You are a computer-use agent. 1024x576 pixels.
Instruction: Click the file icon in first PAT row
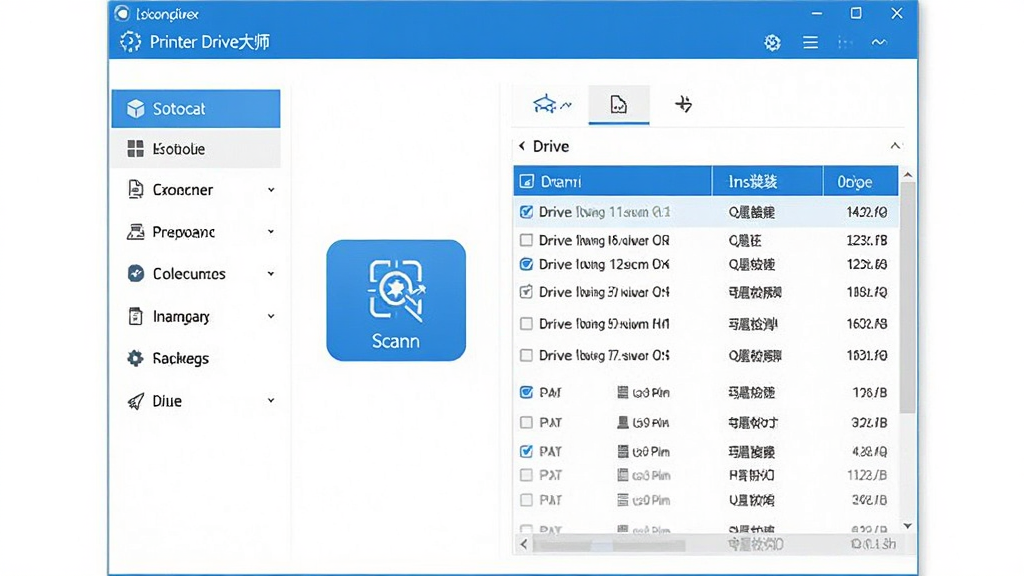point(622,392)
